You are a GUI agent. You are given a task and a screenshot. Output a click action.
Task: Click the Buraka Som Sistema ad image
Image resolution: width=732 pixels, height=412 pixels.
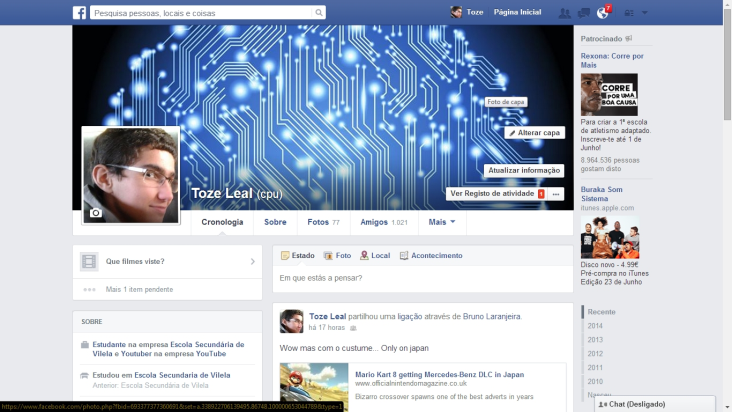pyautogui.click(x=610, y=237)
